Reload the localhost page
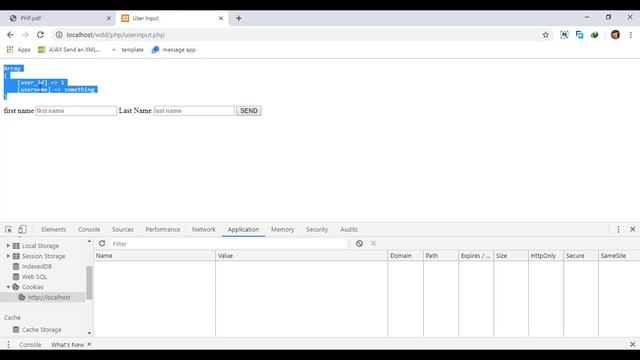Image resolution: width=640 pixels, height=360 pixels. [40, 35]
